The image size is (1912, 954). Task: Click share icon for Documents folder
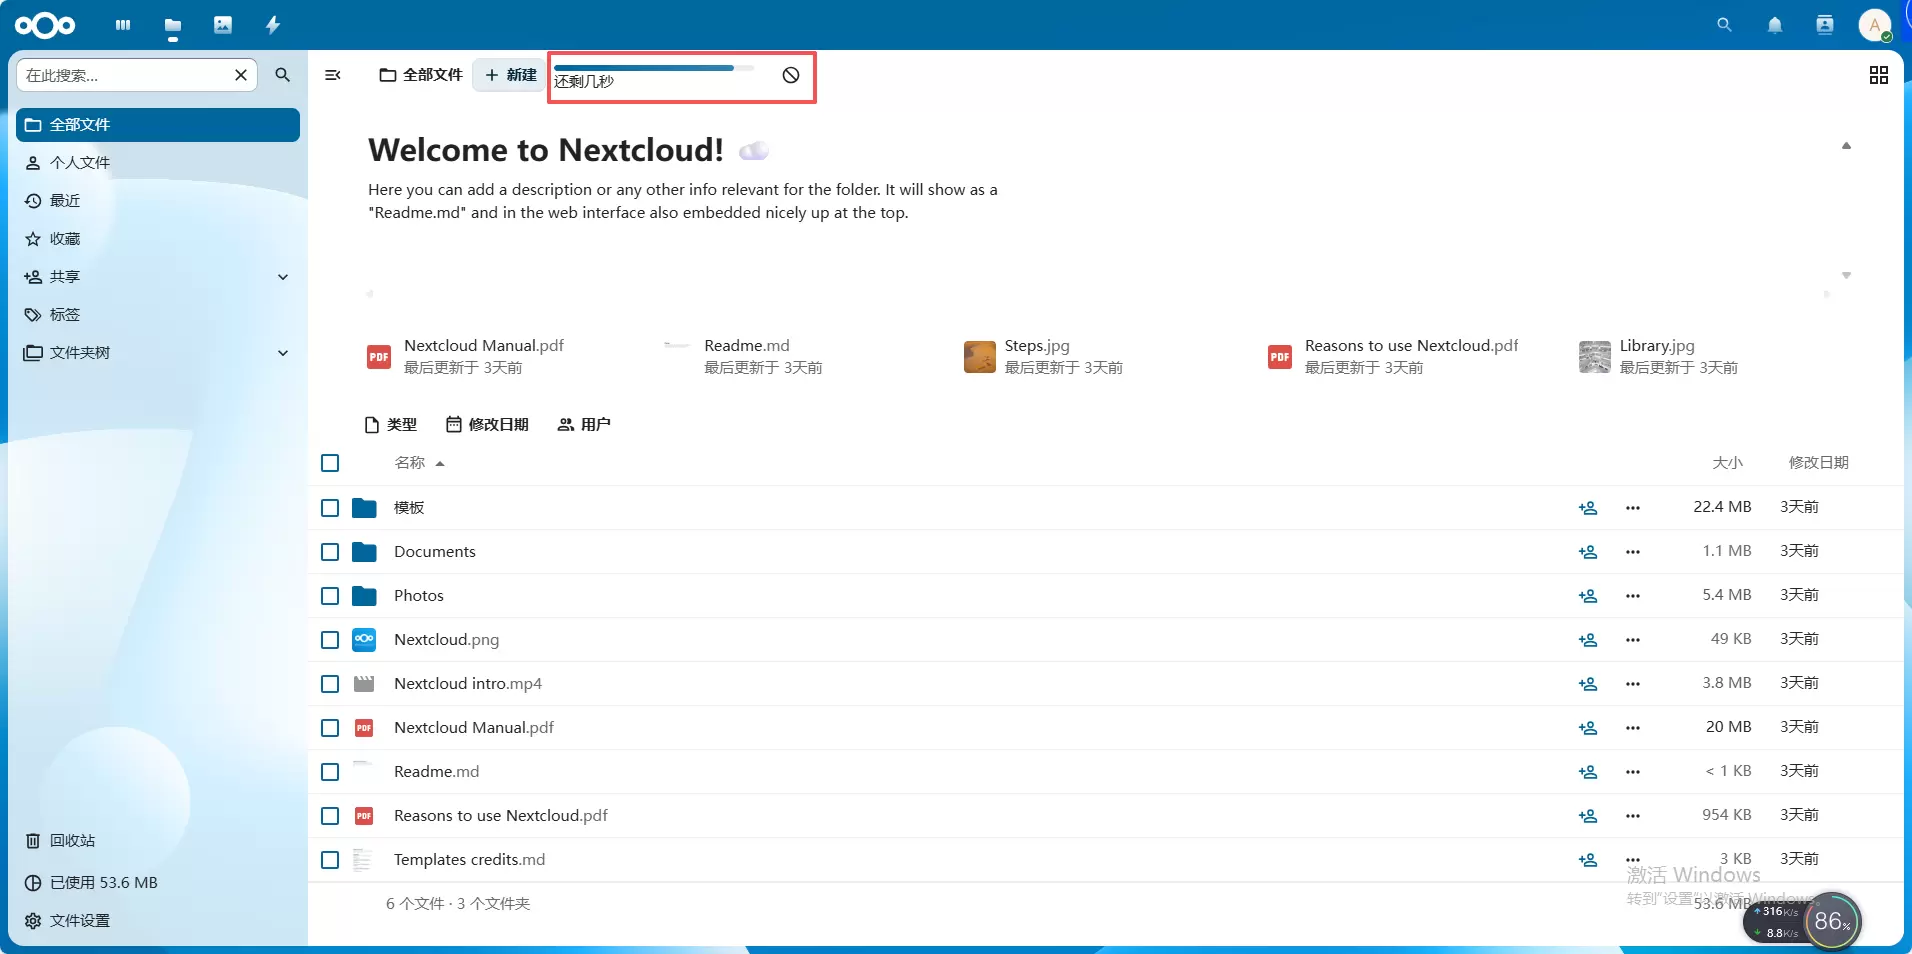(1587, 552)
